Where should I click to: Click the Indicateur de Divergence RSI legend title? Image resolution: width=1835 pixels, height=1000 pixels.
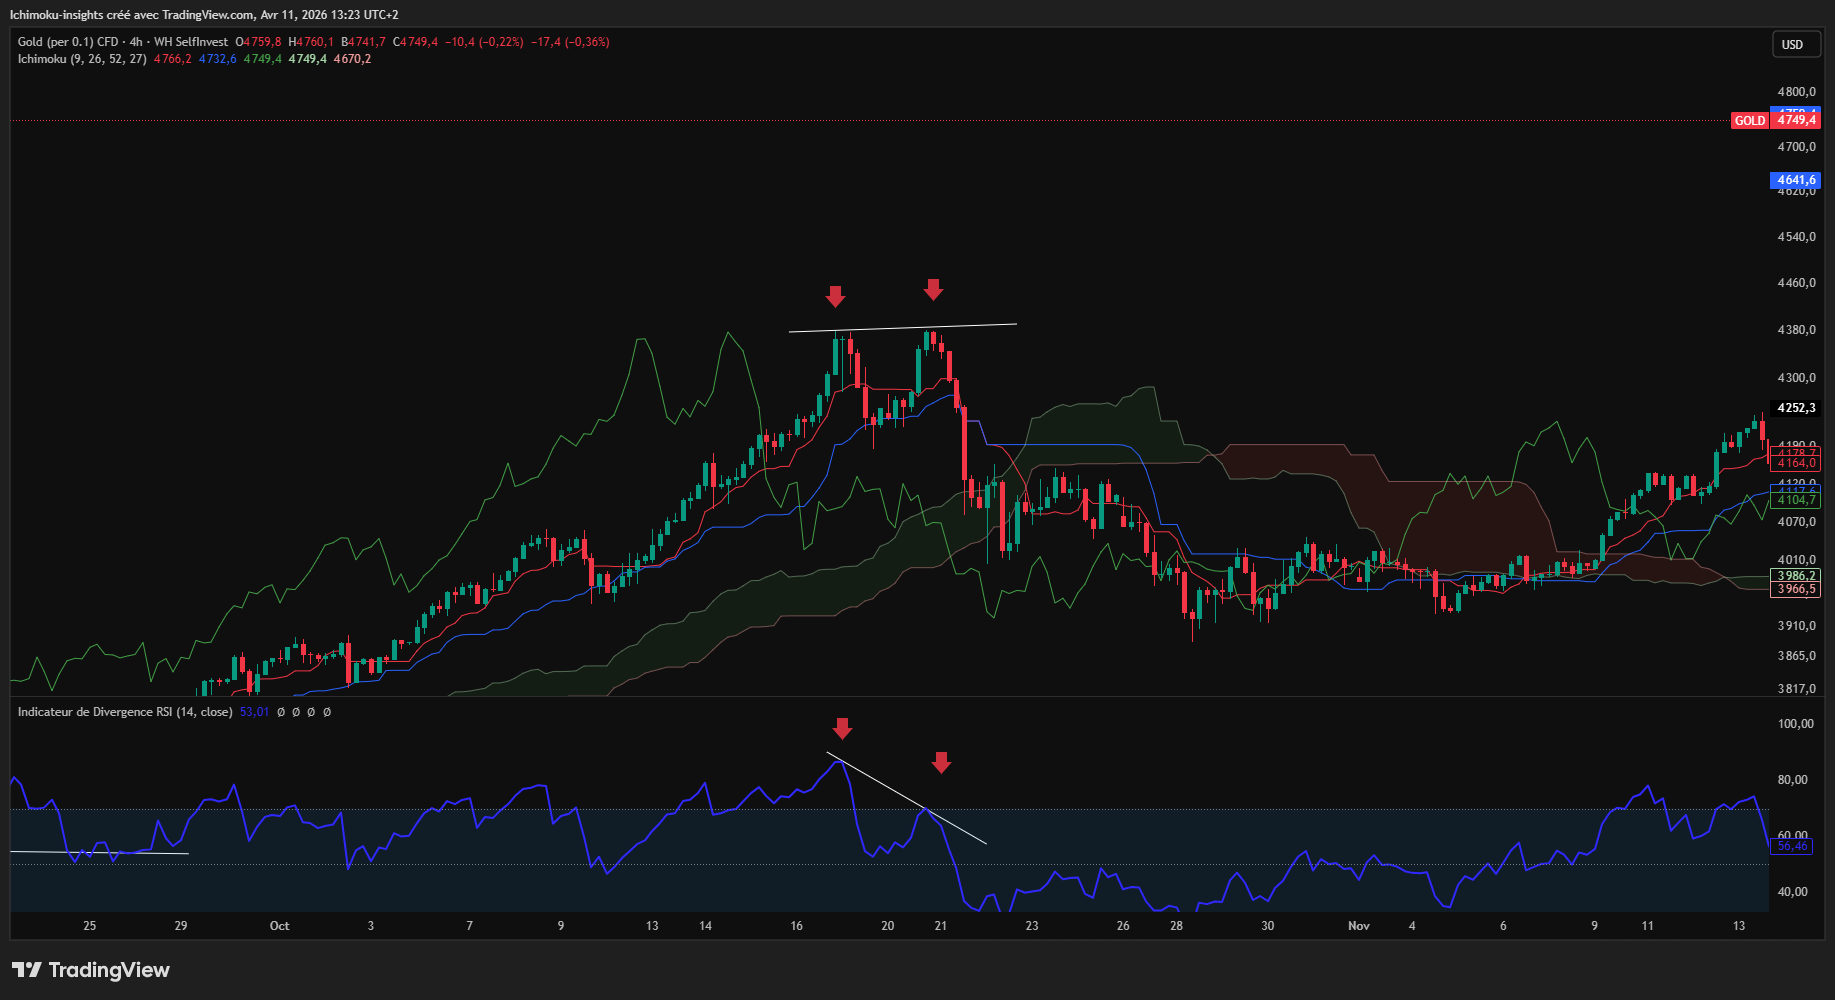pyautogui.click(x=125, y=712)
